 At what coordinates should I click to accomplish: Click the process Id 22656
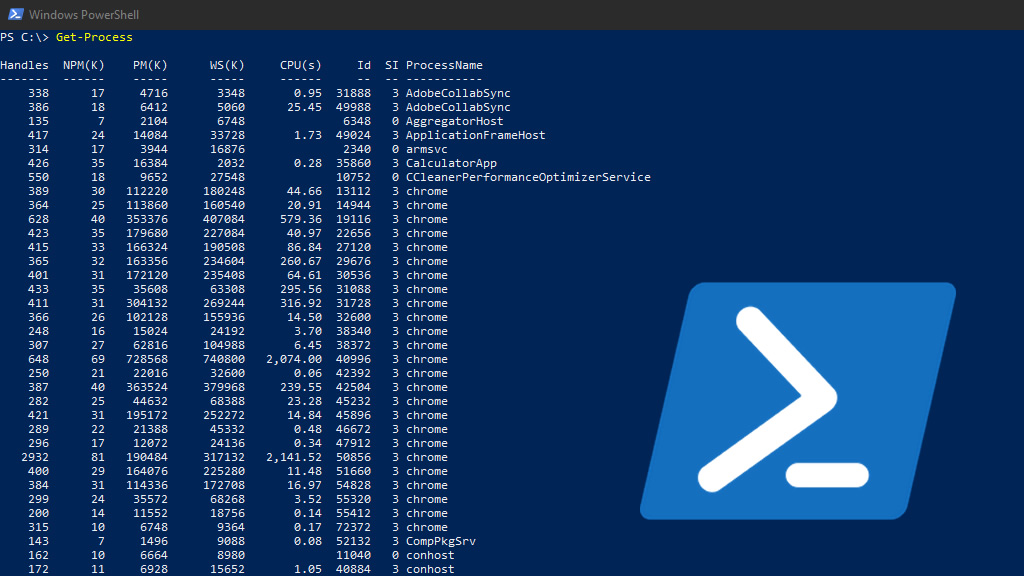click(353, 233)
